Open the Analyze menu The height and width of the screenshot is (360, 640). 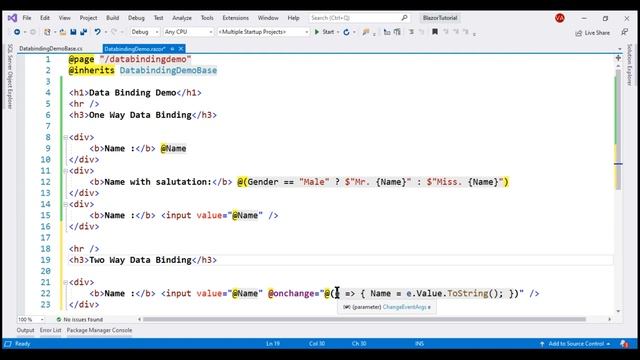tap(182, 18)
